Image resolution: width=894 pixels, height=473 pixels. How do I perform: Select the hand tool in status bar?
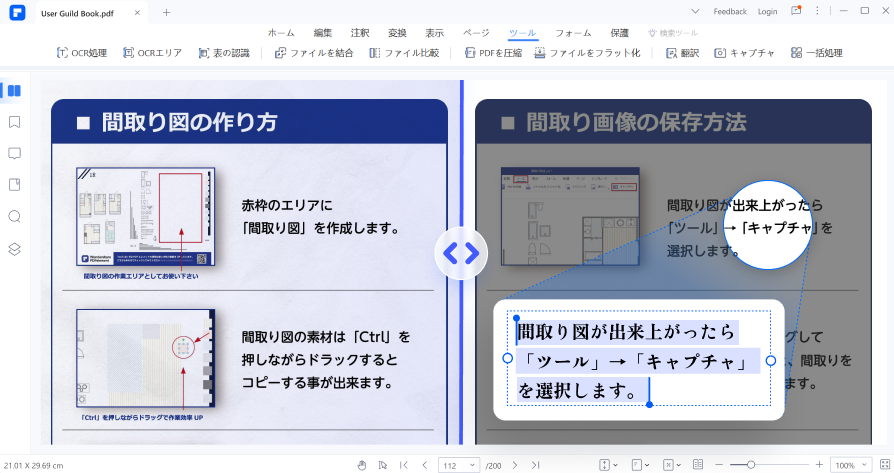click(x=361, y=465)
